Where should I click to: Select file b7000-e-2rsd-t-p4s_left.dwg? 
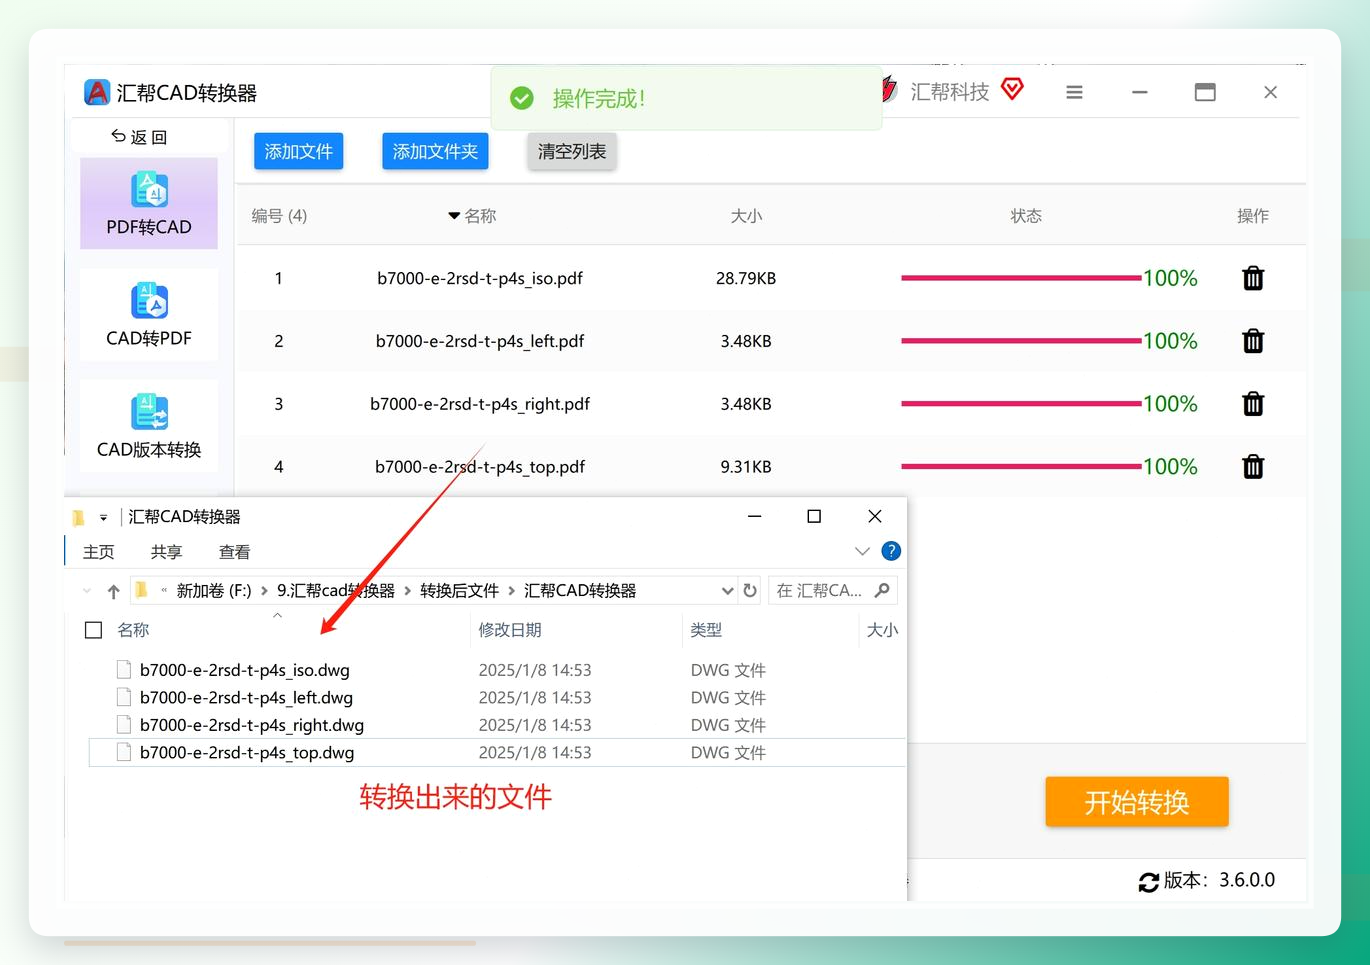coord(246,697)
